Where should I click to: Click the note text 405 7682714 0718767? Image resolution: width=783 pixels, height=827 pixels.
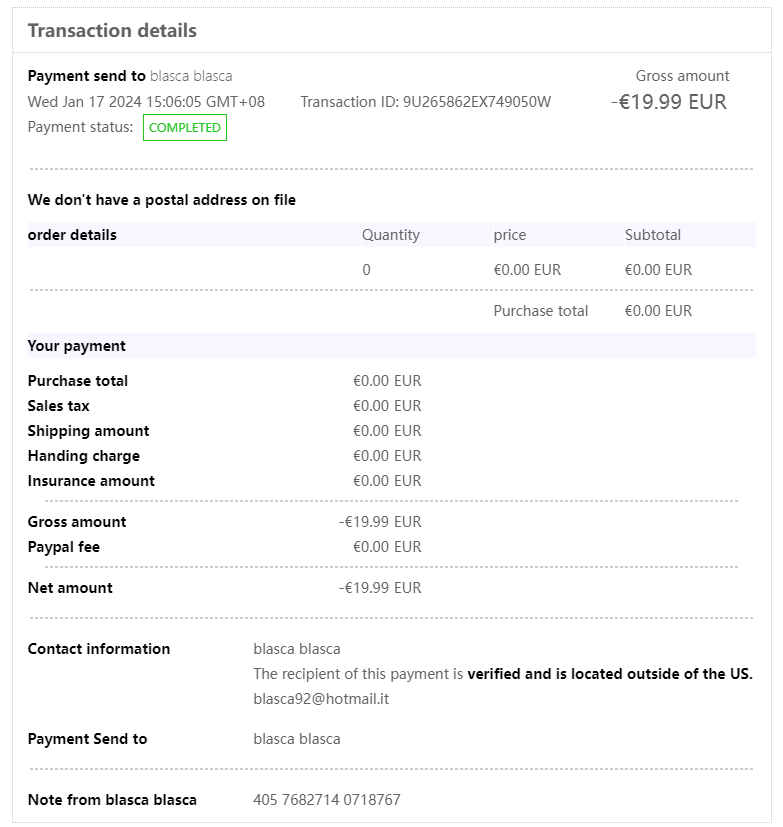327,800
